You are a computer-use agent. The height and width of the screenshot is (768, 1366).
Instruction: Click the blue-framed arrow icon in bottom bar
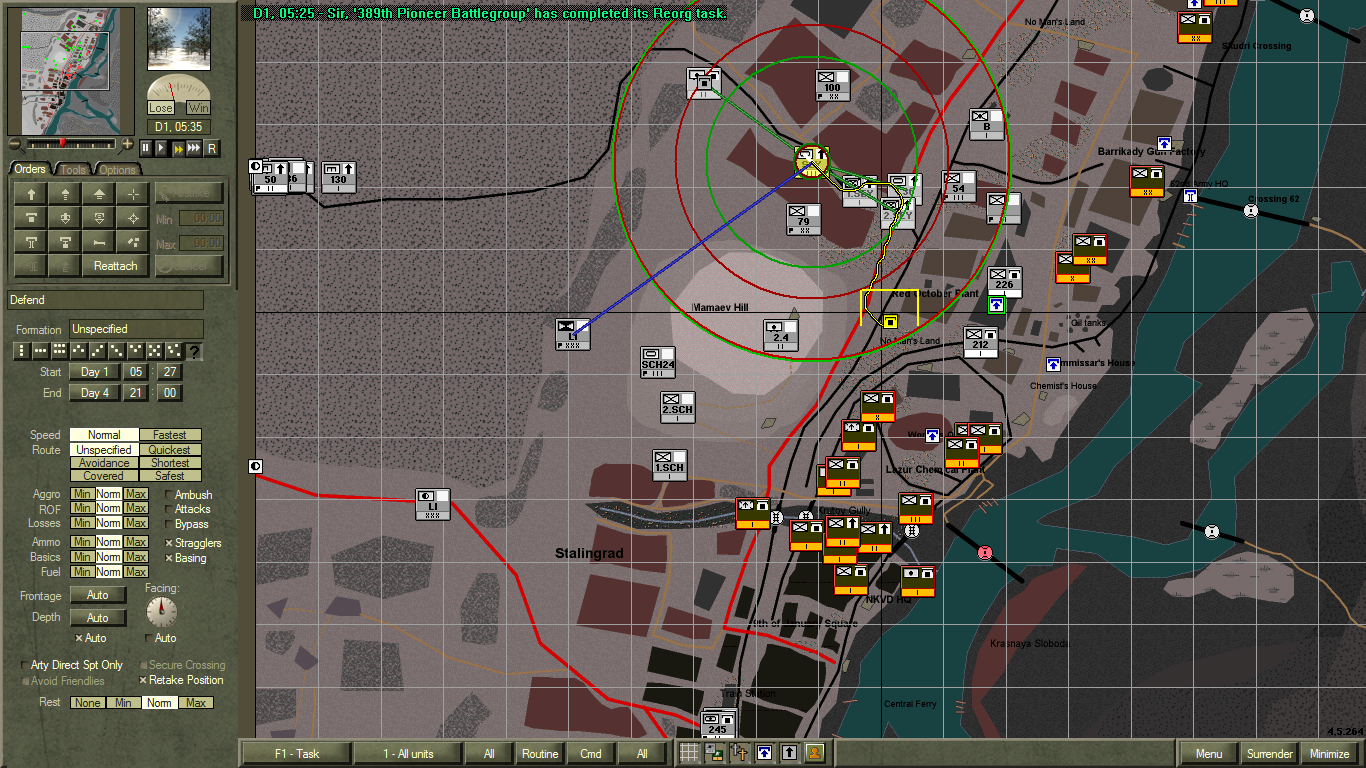pyautogui.click(x=764, y=753)
